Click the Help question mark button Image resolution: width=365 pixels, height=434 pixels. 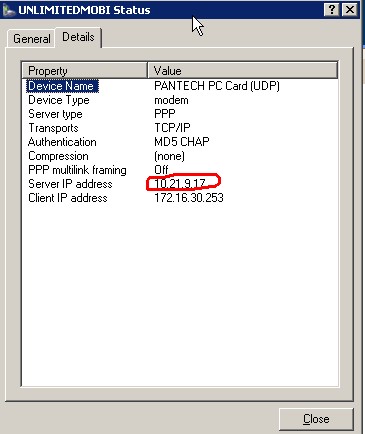click(331, 10)
